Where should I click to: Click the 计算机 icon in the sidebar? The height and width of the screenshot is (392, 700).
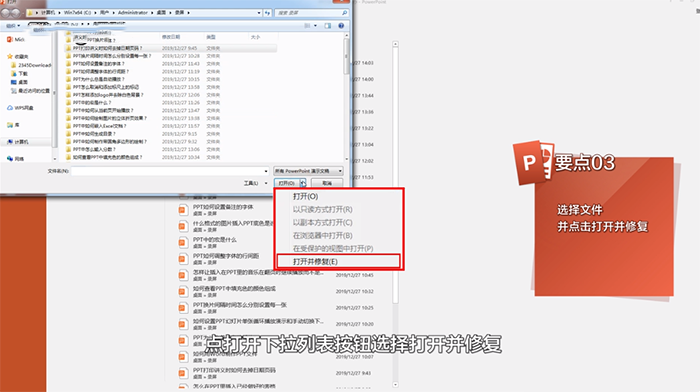point(10,142)
